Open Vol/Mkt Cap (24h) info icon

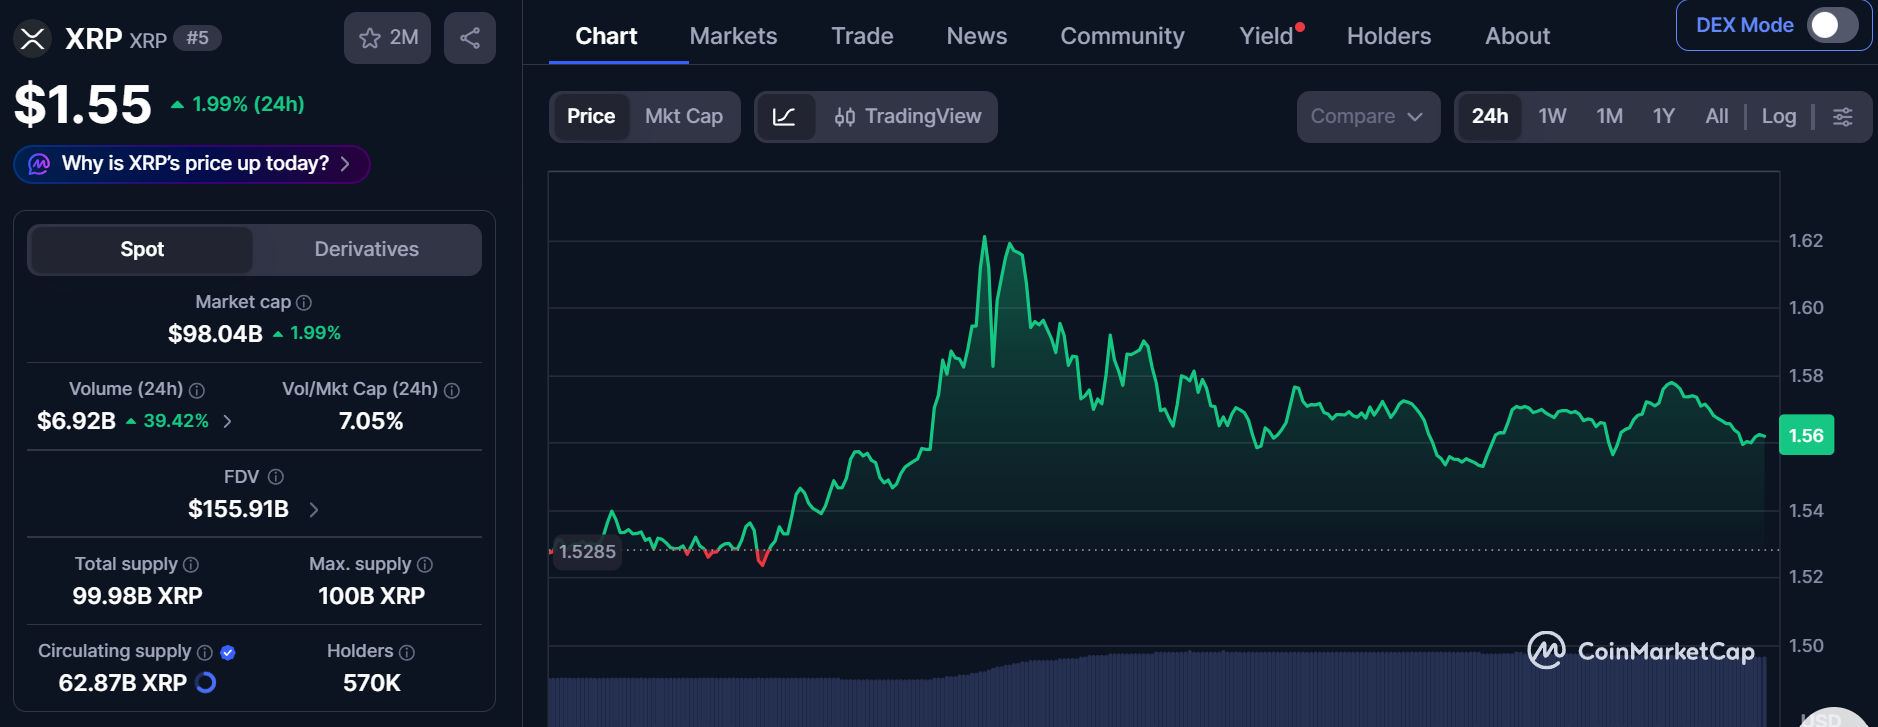point(452,390)
